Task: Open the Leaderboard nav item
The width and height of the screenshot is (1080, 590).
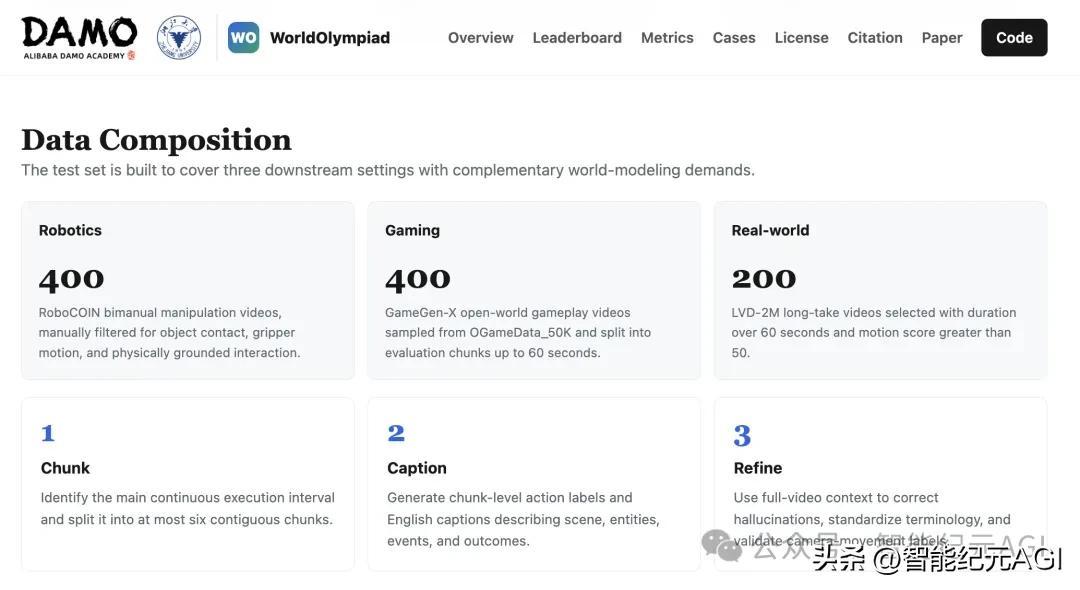Action: click(x=577, y=38)
